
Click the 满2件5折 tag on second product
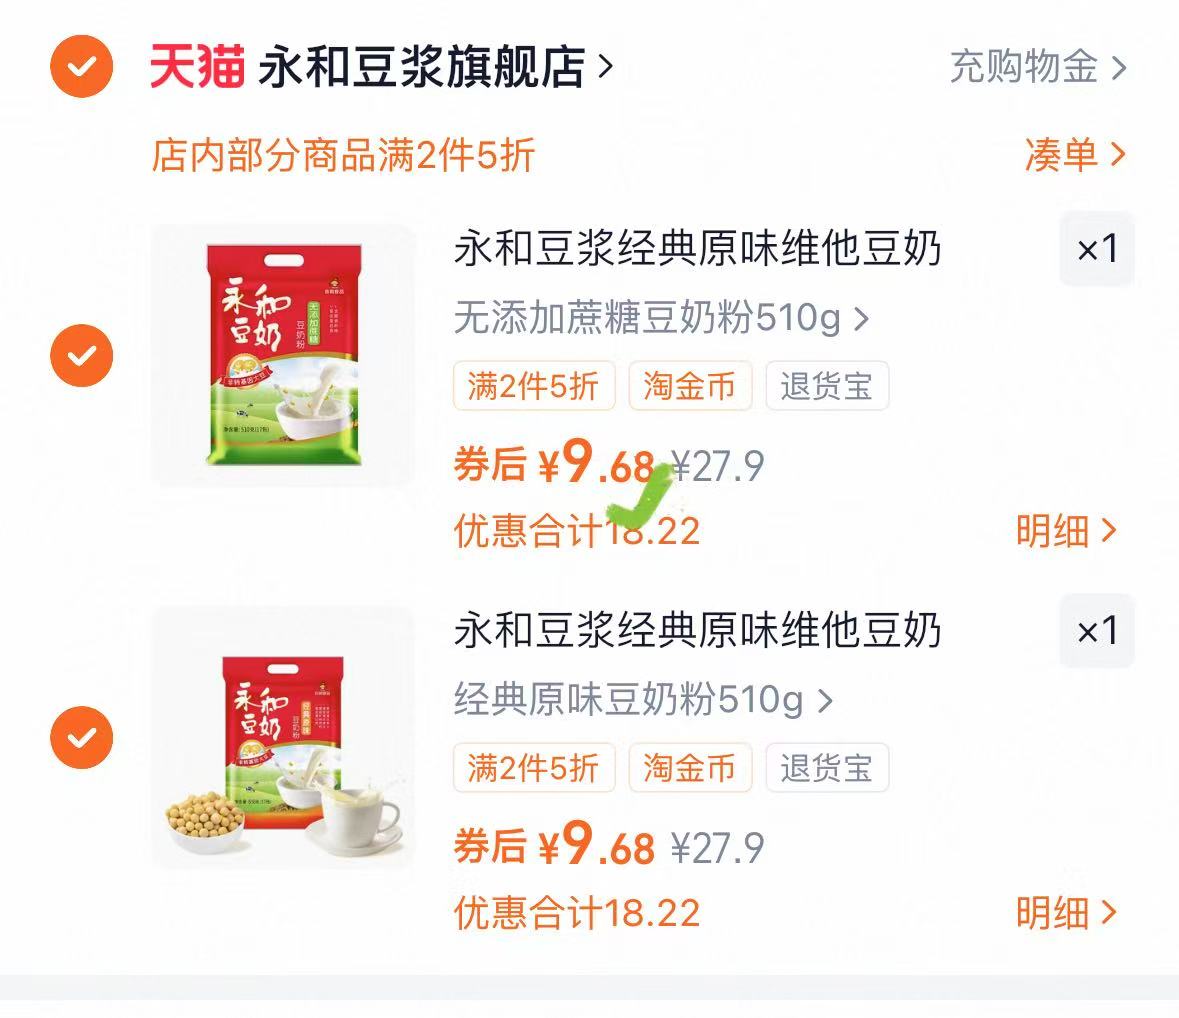click(534, 769)
